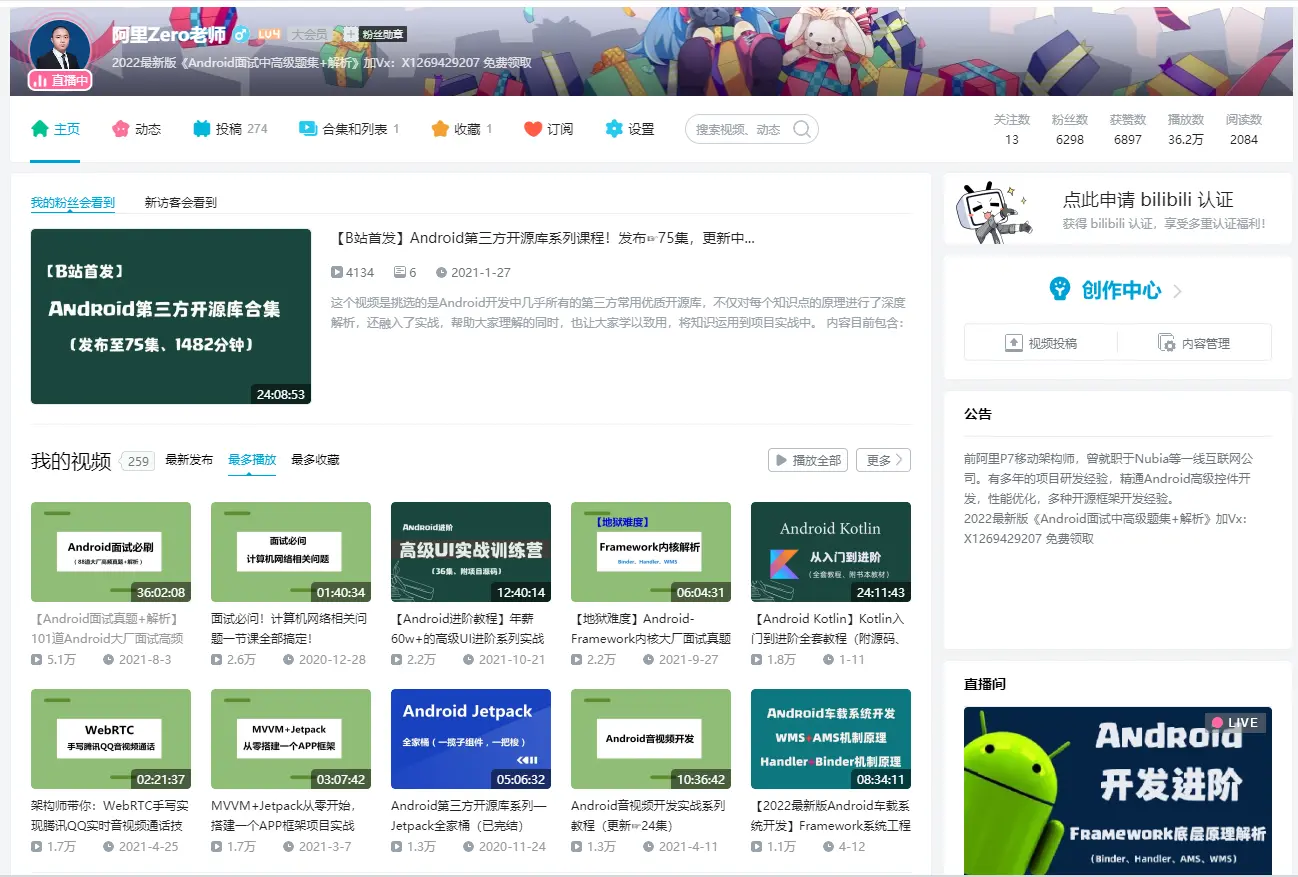Viewport: 1298px width, 877px height.
Task: Open the 关注数 13 following count
Action: point(1012,129)
